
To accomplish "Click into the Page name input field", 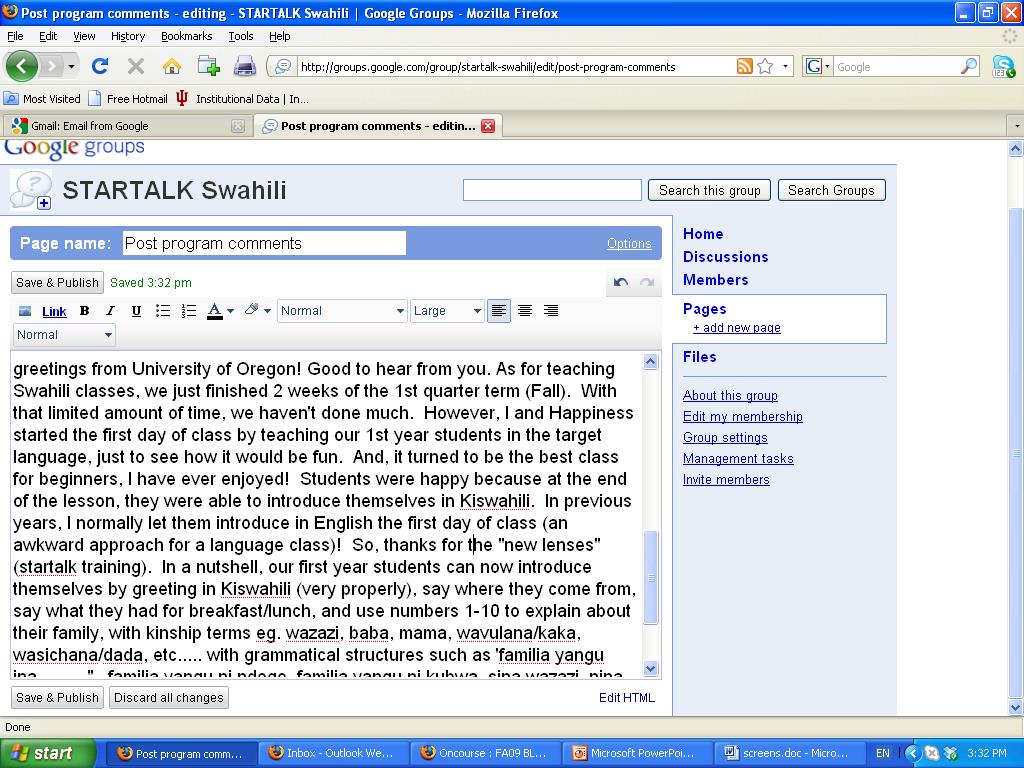I will pyautogui.click(x=264, y=244).
